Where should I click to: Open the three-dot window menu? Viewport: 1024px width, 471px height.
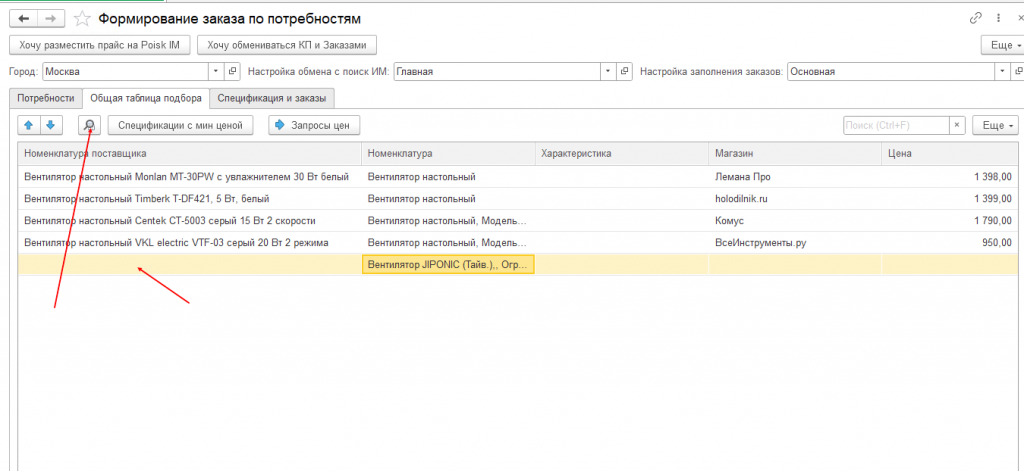point(999,18)
